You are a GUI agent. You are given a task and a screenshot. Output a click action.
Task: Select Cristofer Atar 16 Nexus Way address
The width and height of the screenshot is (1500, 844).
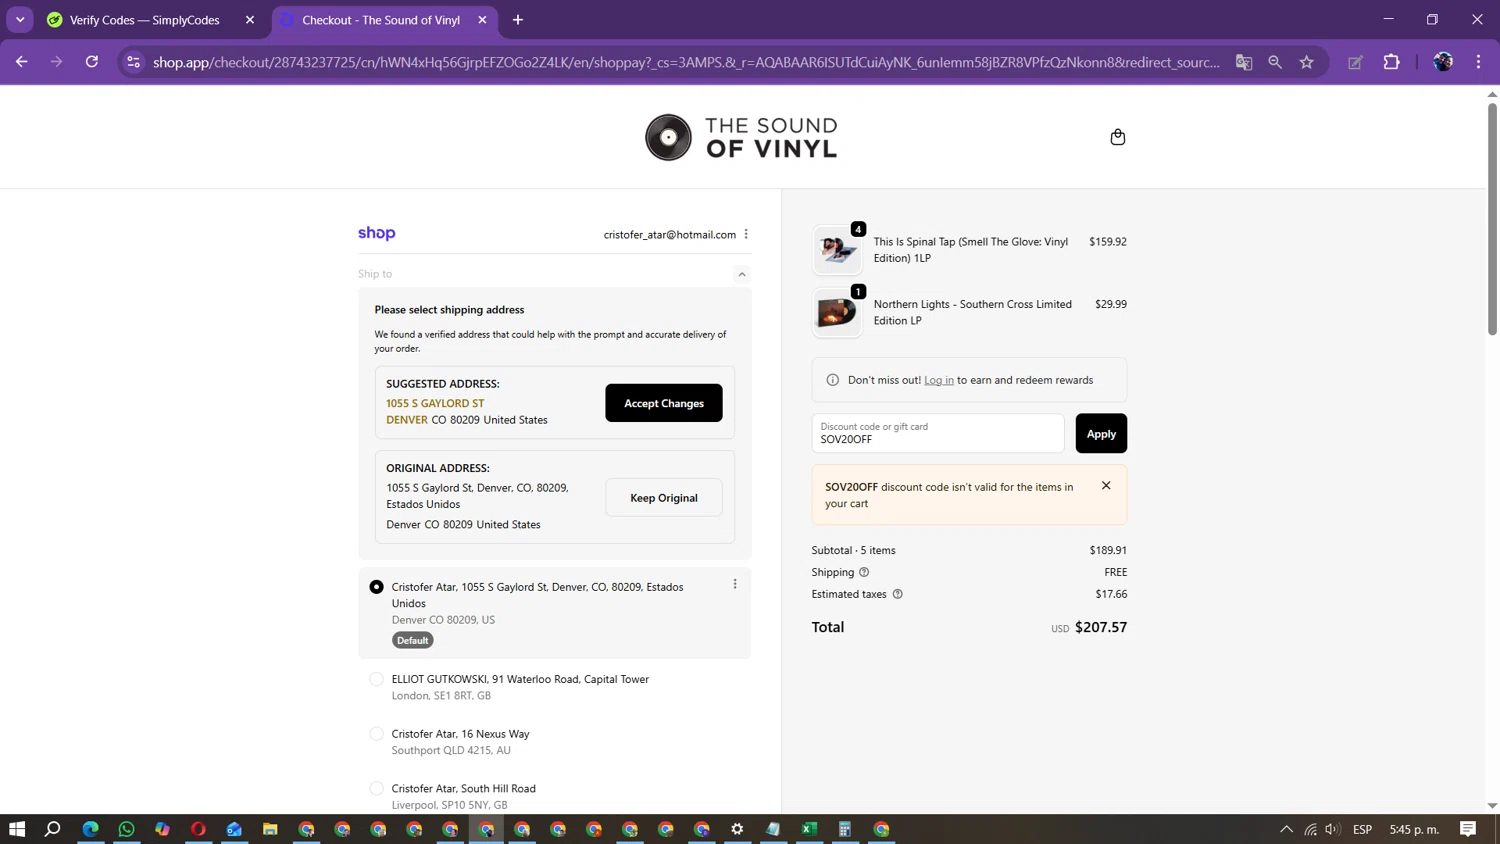(376, 734)
